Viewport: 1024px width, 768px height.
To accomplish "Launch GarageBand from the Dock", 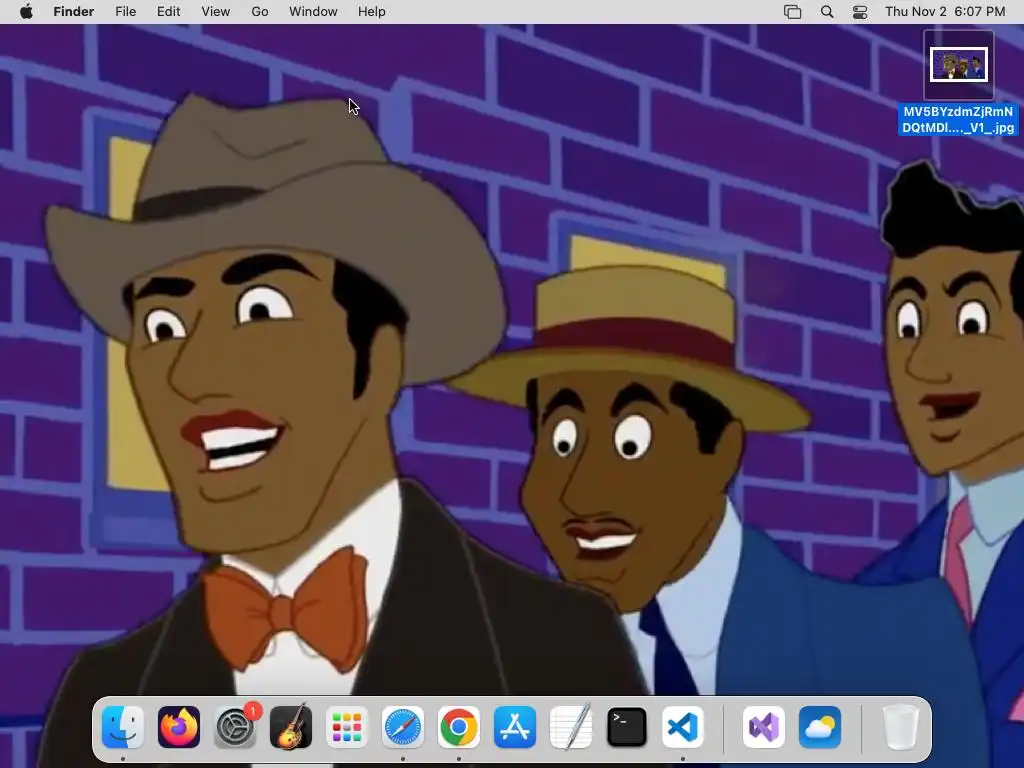I will [x=291, y=727].
